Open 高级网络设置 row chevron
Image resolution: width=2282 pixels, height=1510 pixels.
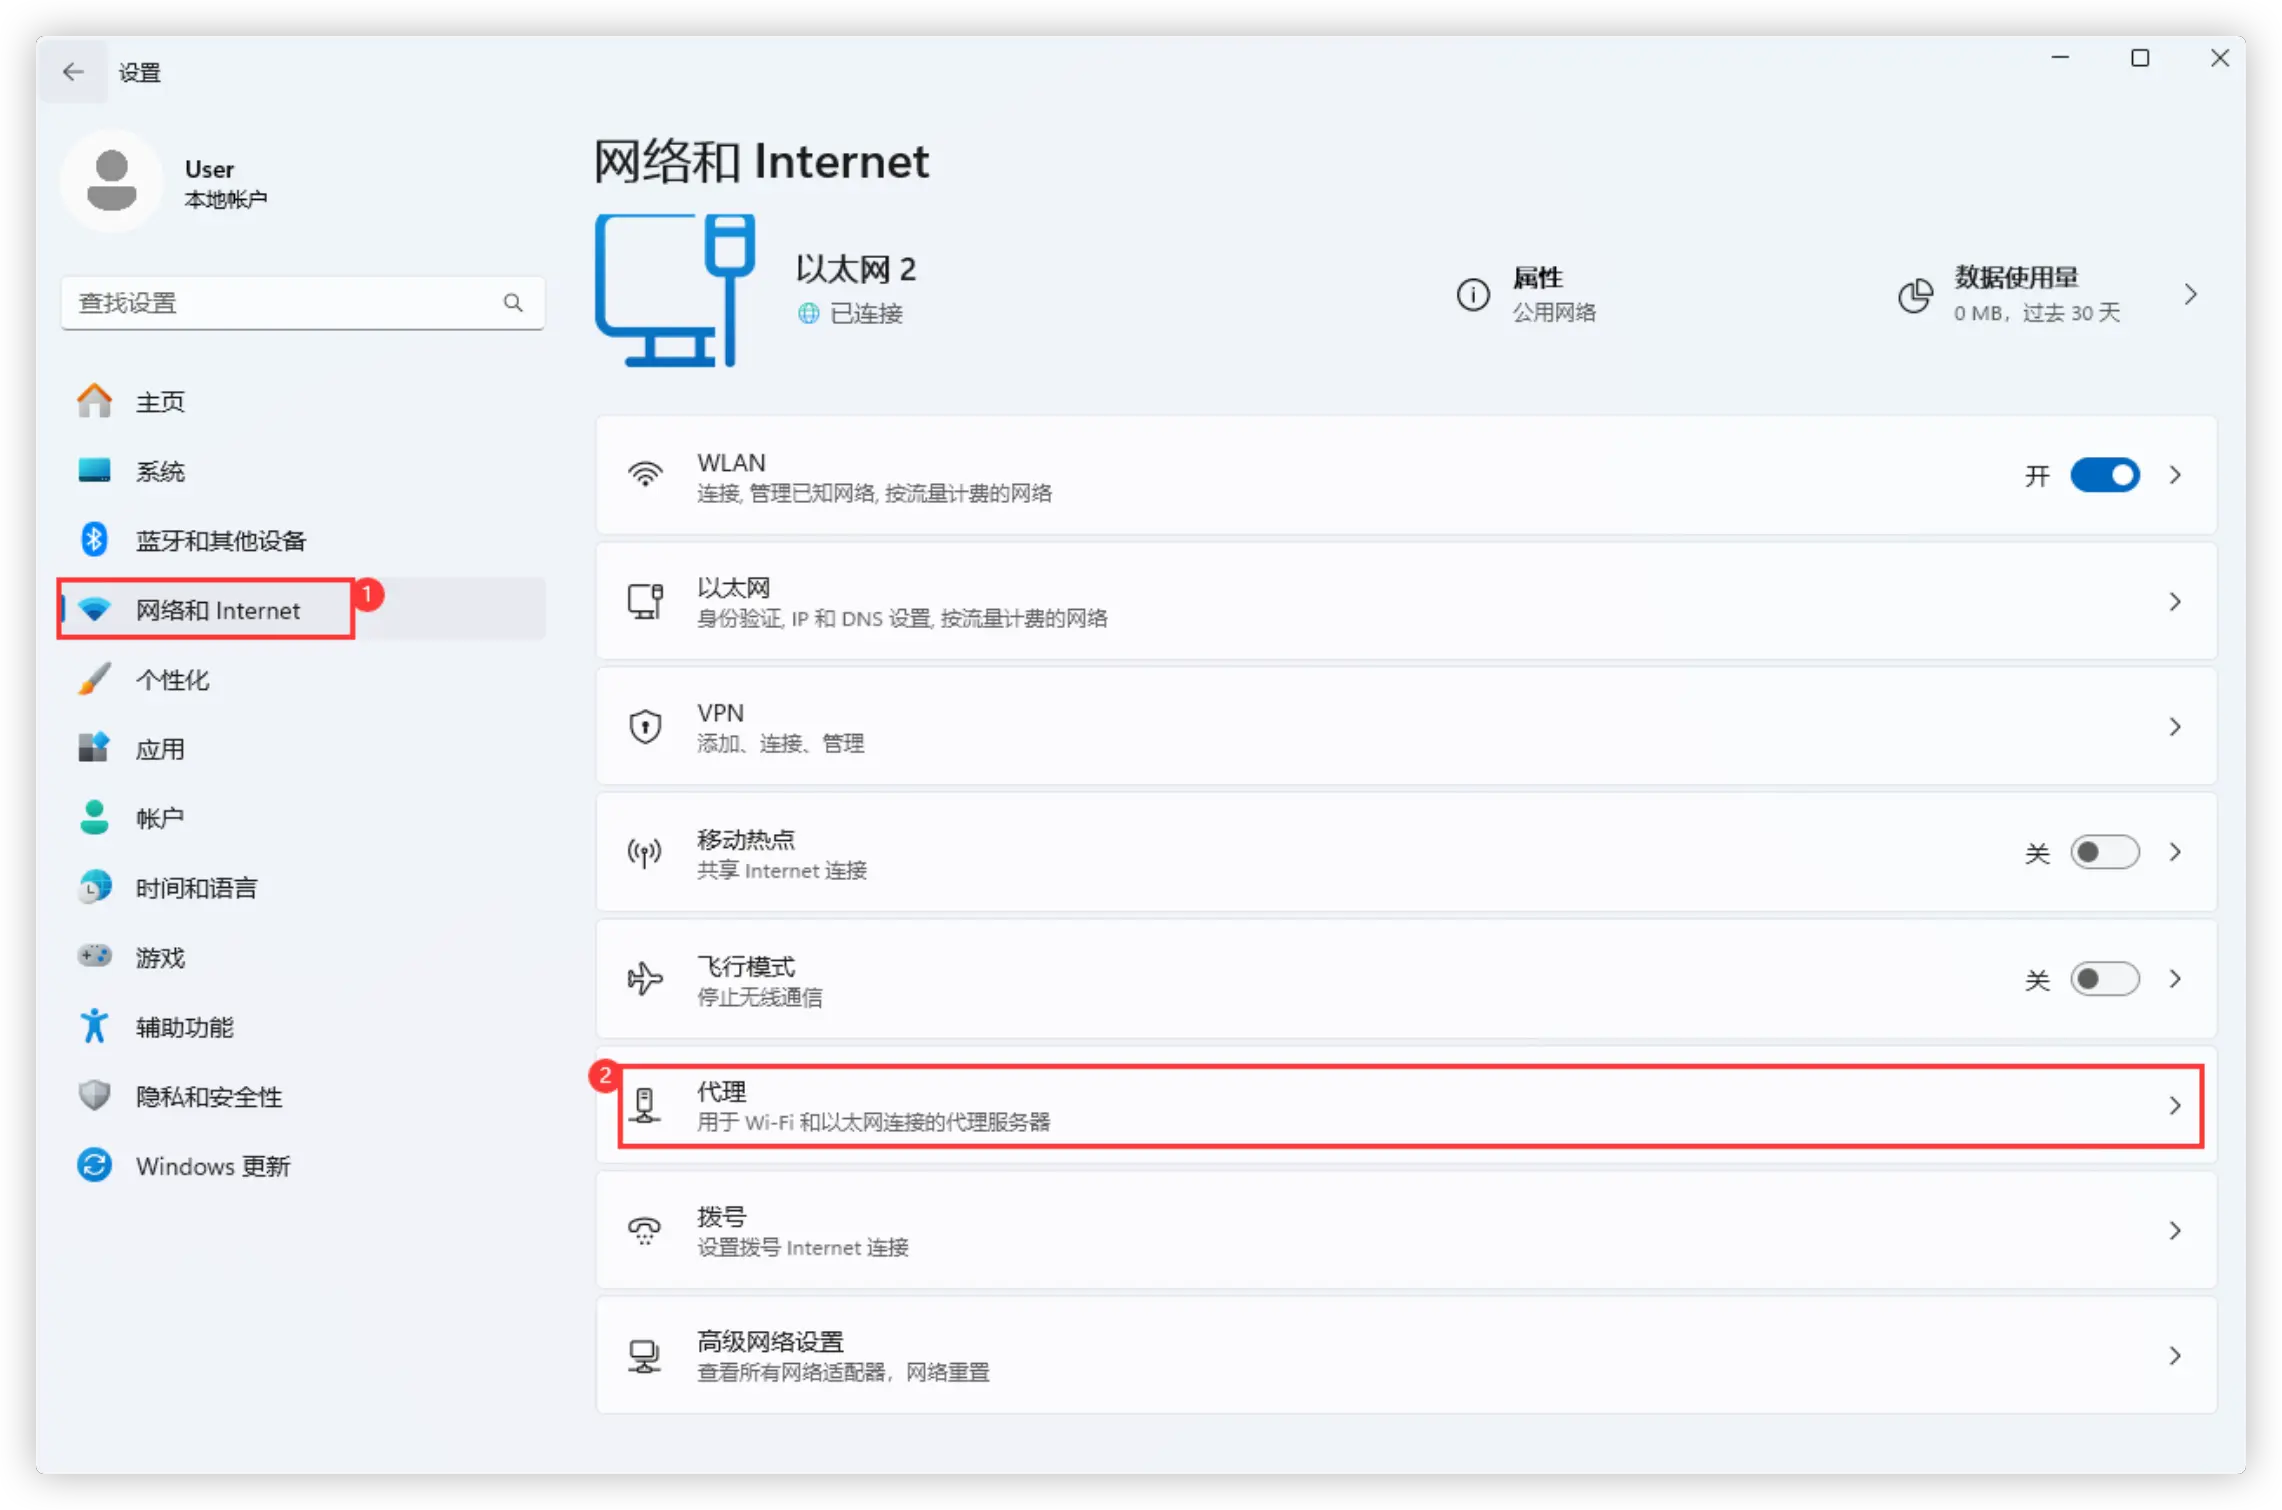click(x=2175, y=1356)
